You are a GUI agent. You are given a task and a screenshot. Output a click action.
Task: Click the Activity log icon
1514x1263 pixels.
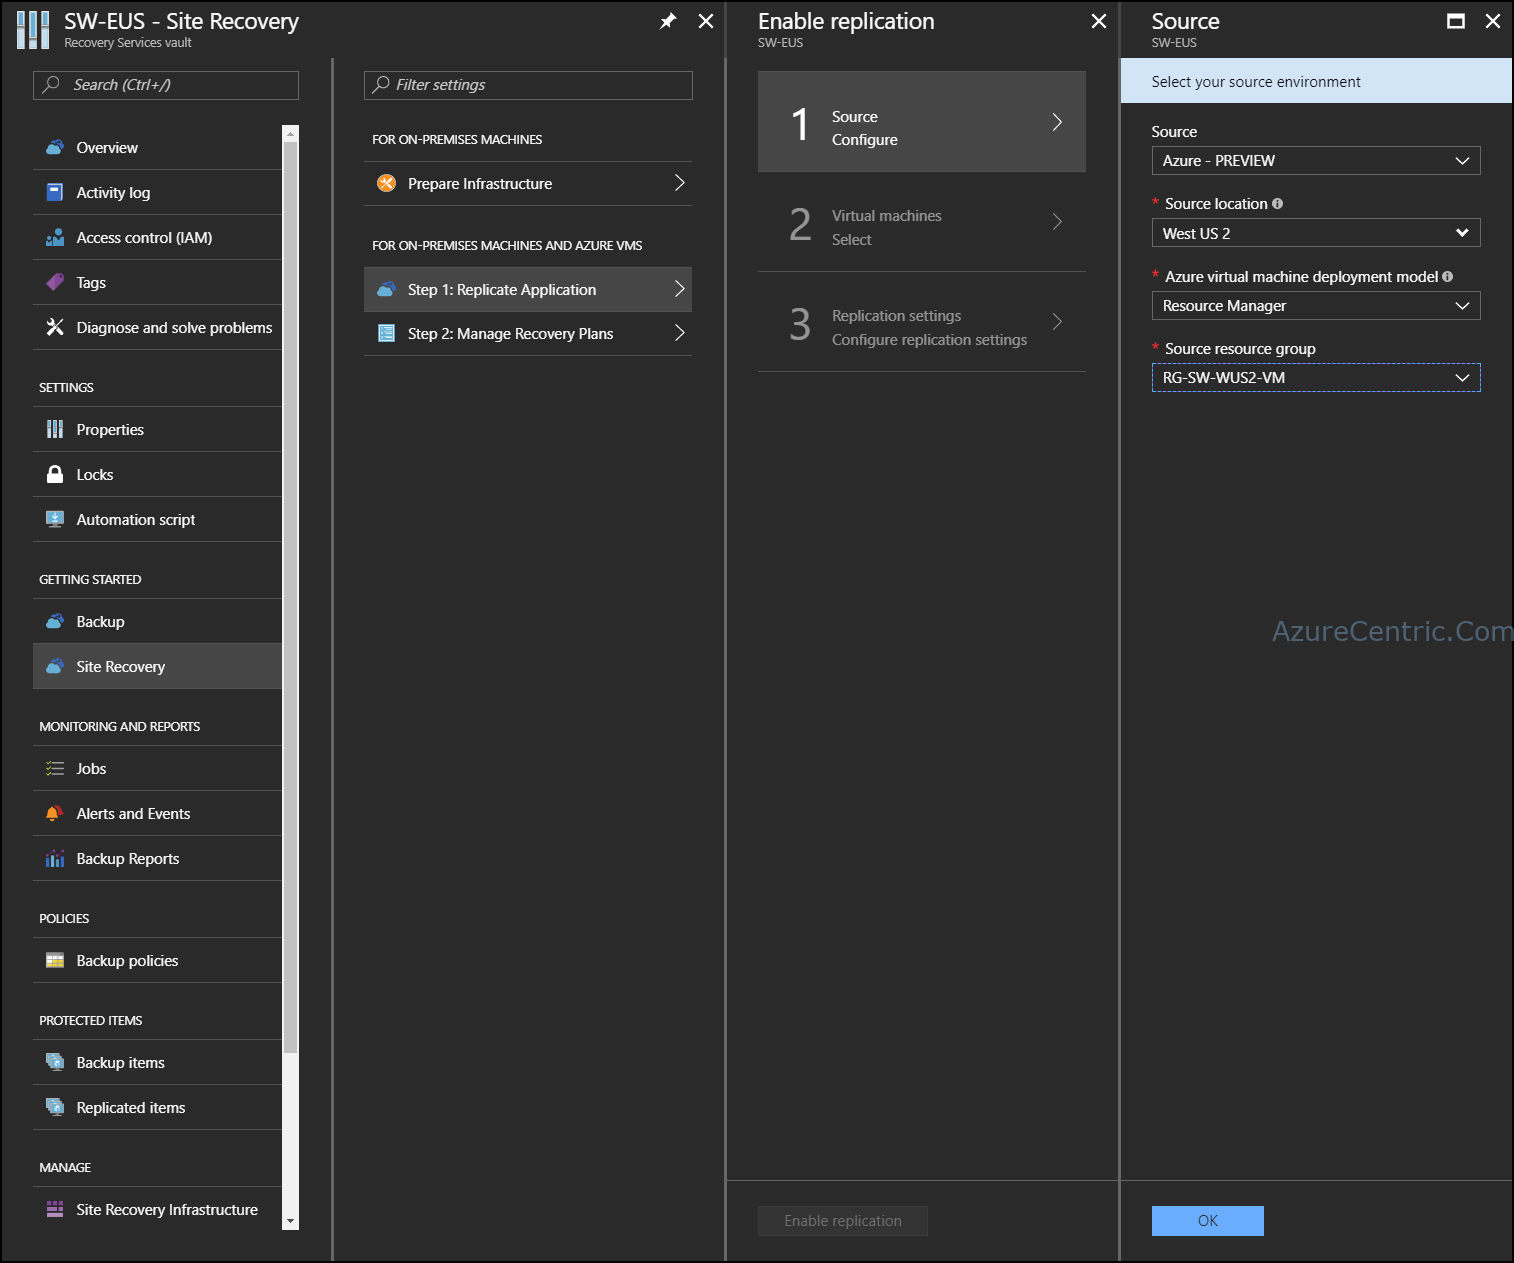click(55, 192)
